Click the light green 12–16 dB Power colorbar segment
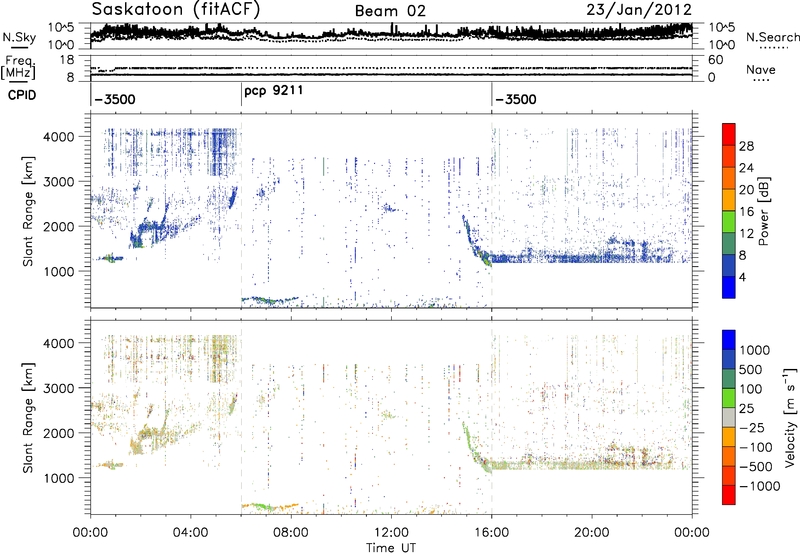 [x=729, y=222]
